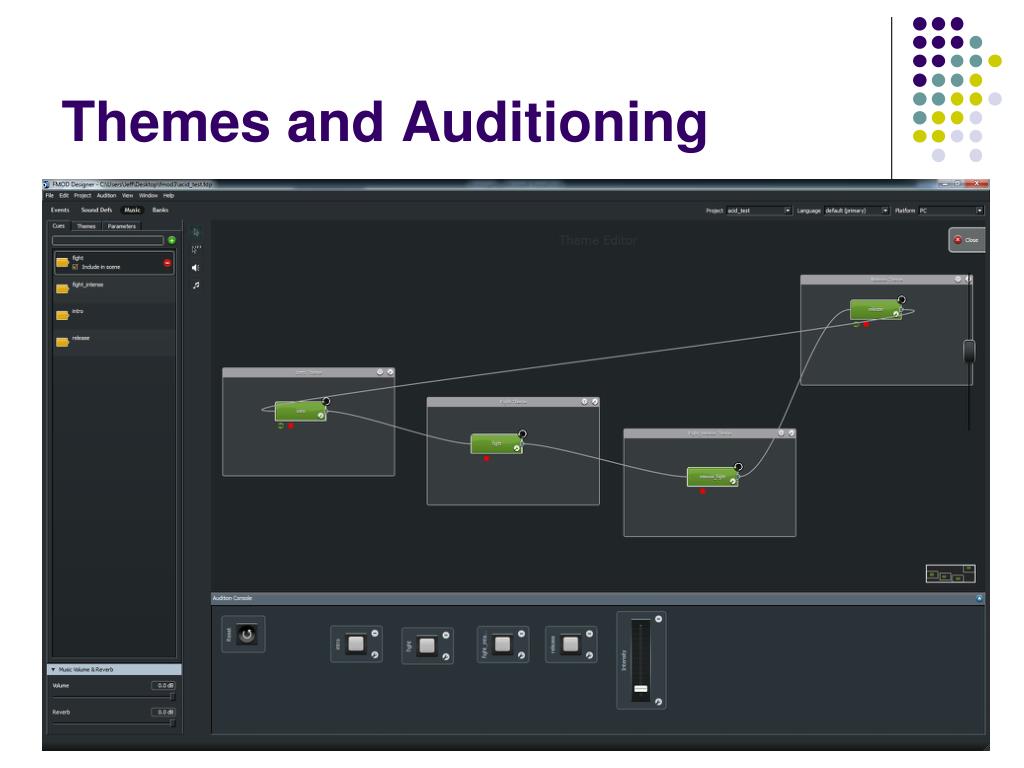Click the speaker audition tool icon

pos(196,268)
